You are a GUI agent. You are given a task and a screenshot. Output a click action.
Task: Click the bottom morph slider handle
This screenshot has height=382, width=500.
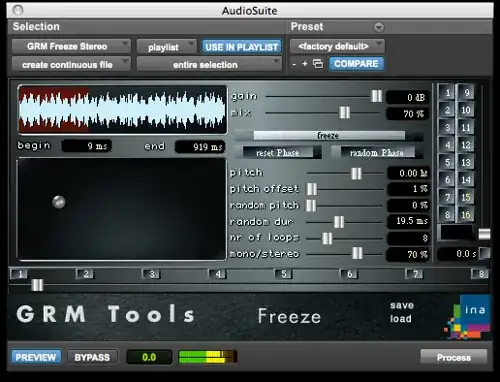pyautogui.click(x=37, y=285)
